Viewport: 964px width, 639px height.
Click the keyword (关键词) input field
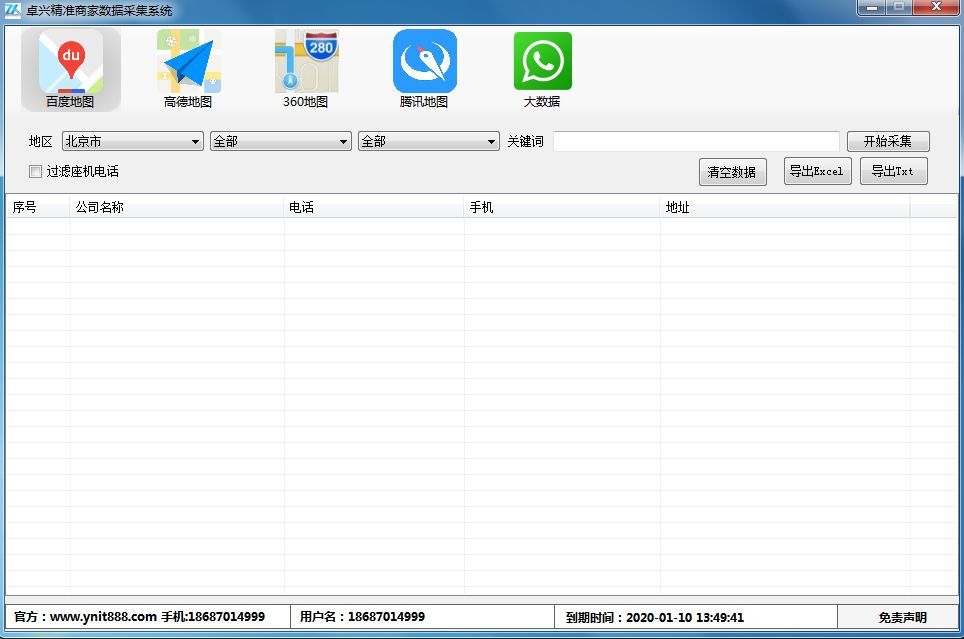click(696, 142)
